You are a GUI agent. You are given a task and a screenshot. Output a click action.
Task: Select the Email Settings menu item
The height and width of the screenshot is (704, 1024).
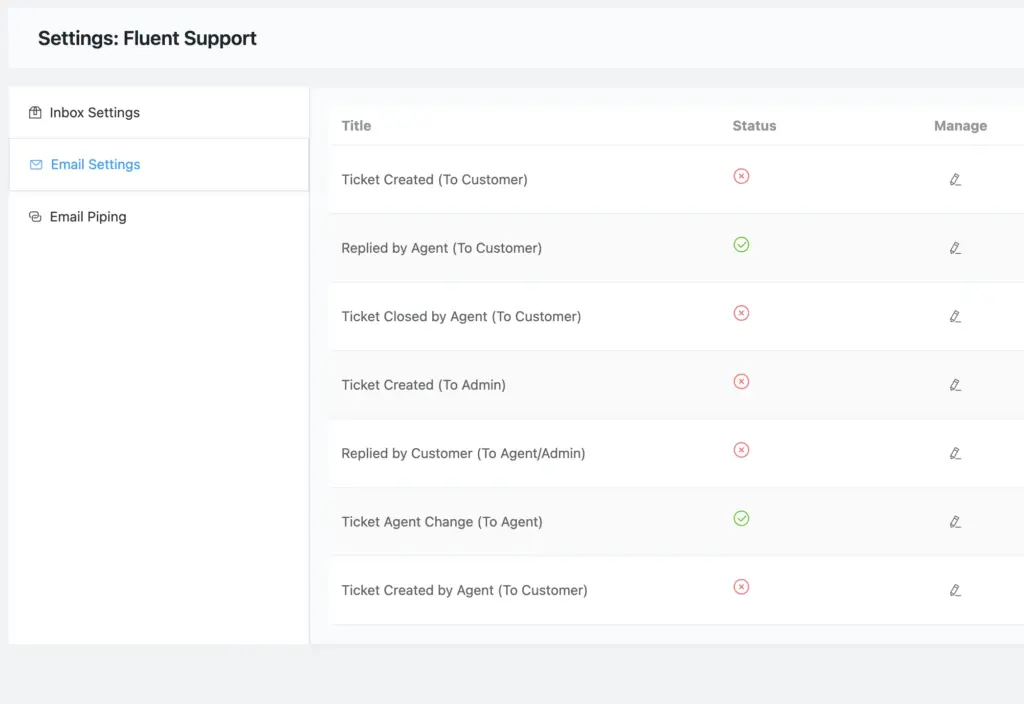click(x=159, y=165)
